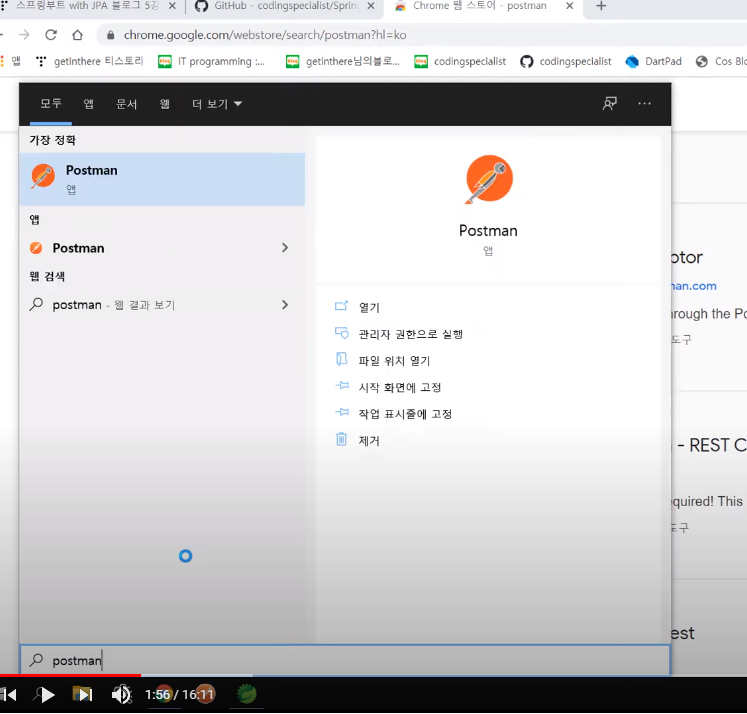This screenshot has height=714, width=747.
Task: Click the web search magnifier icon
Action: [36, 304]
